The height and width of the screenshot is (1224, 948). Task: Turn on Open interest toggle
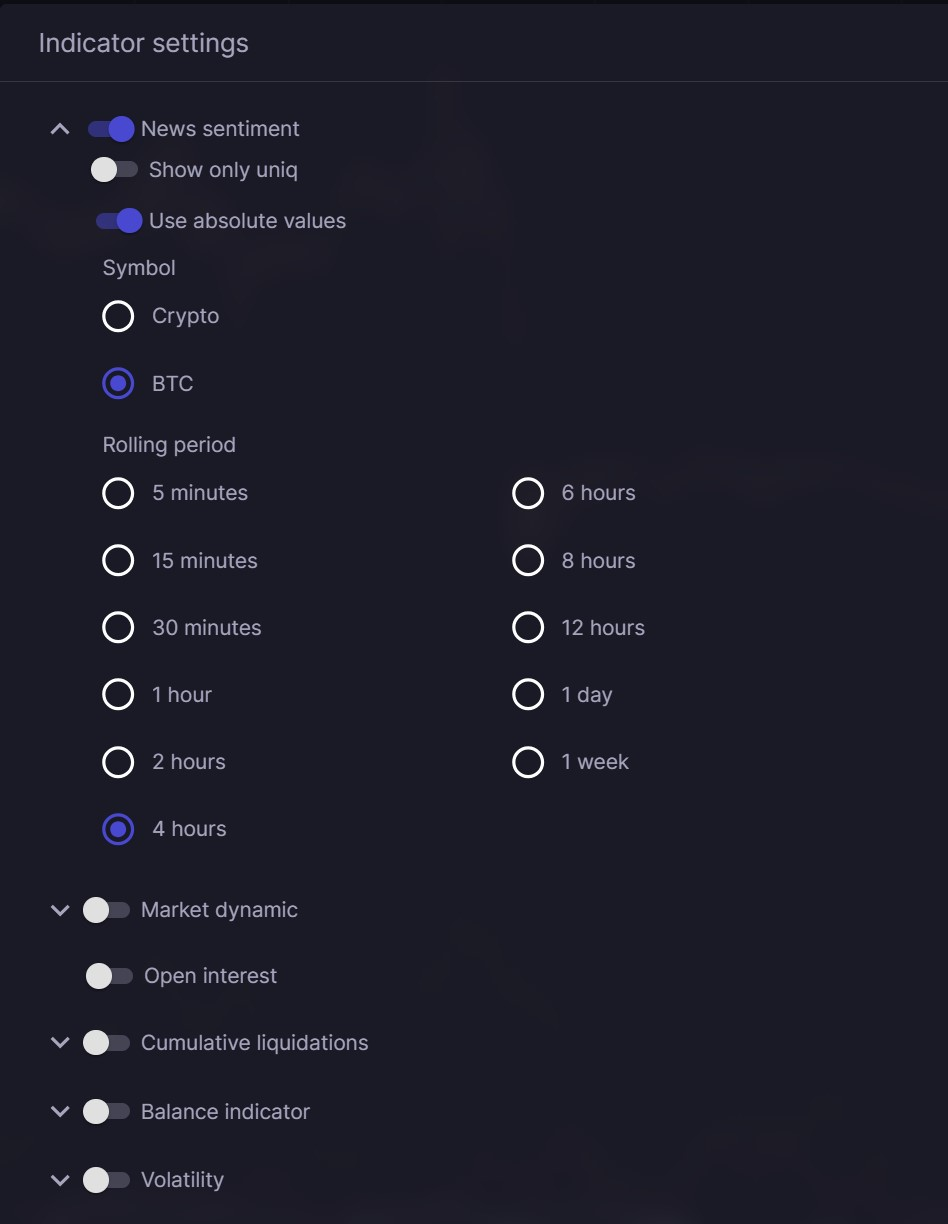pyautogui.click(x=109, y=976)
